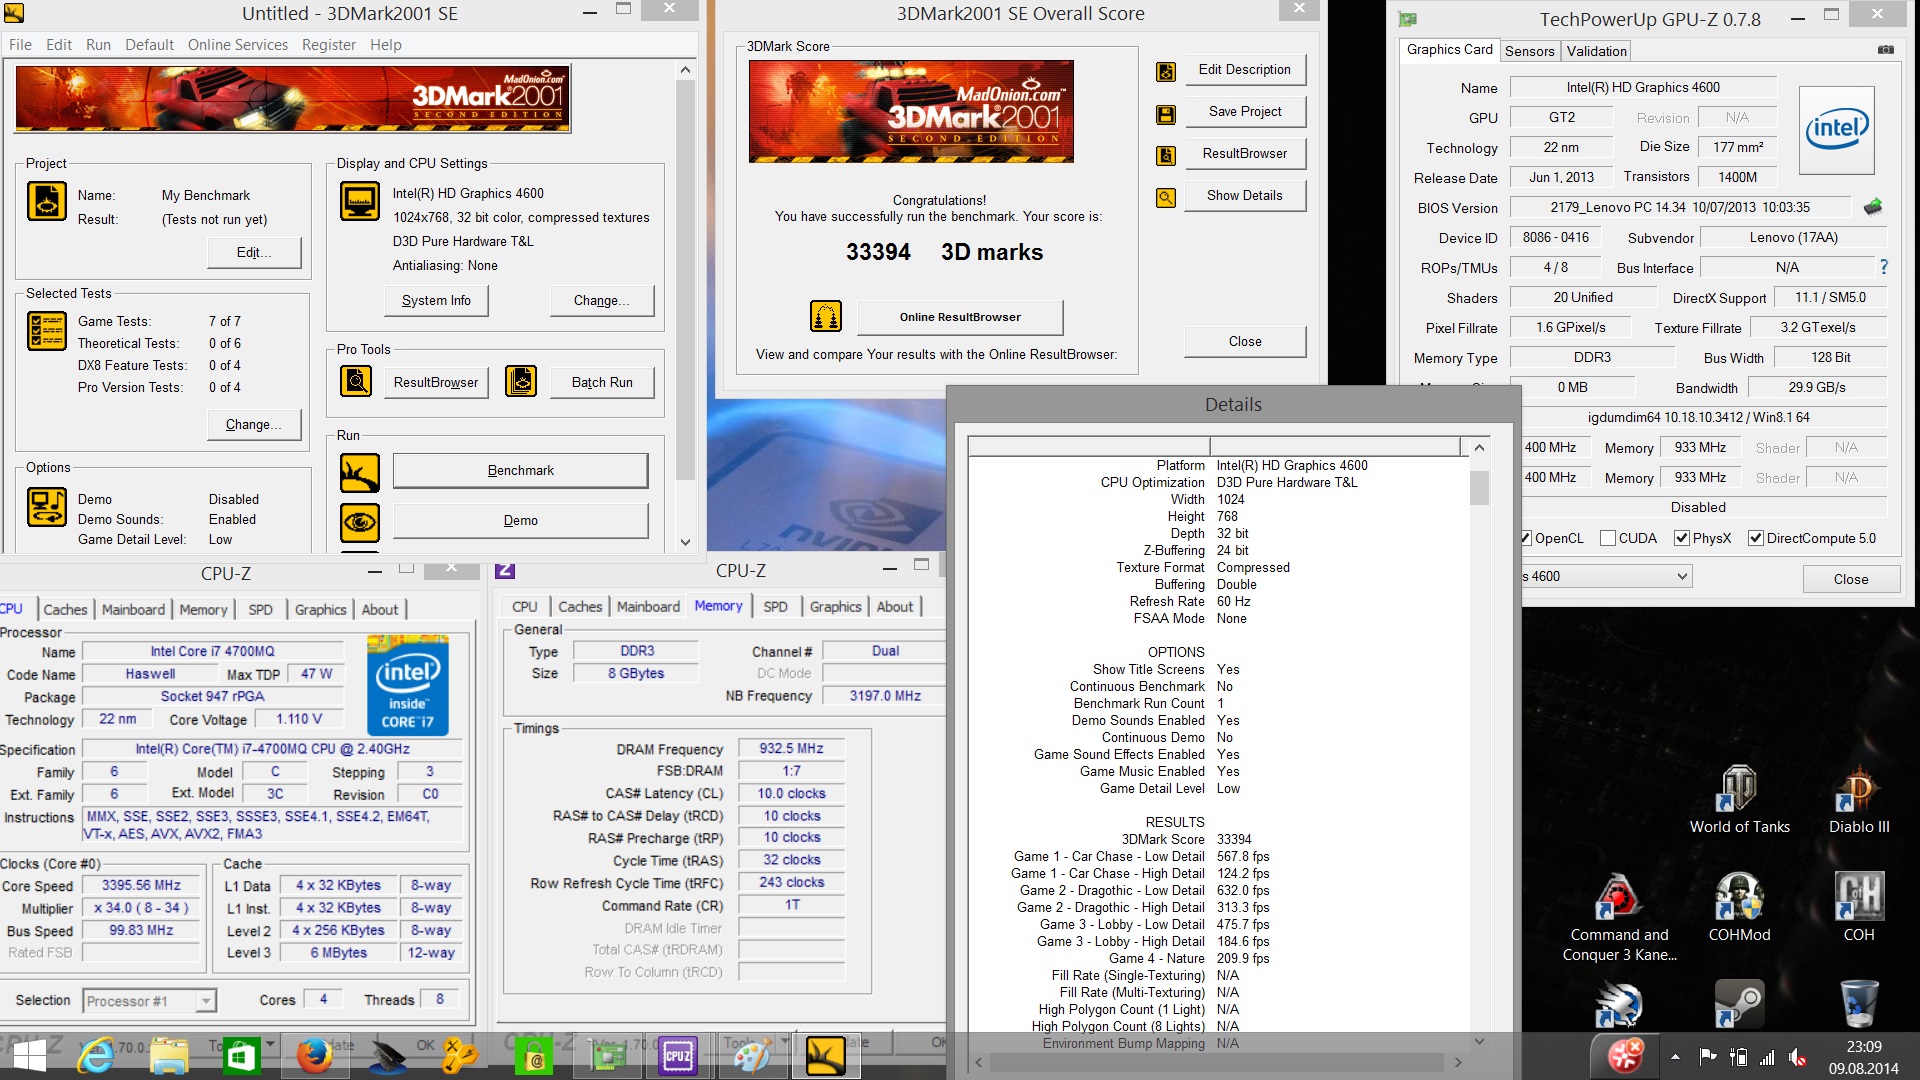Open the Run menu in 3DMark2001
Image resolution: width=1920 pixels, height=1080 pixels.
[98, 45]
